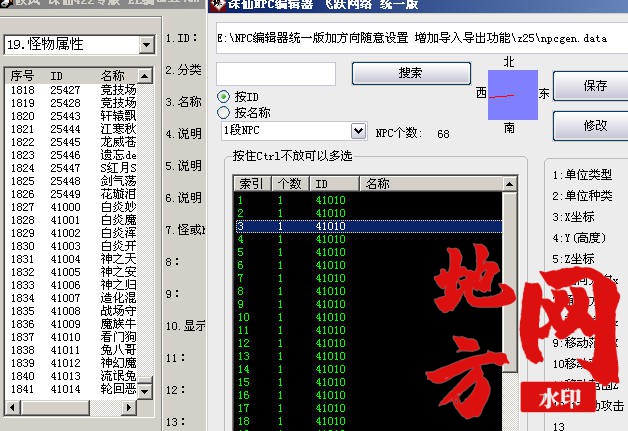Select monster row 1823 with ID 25446
The image size is (628, 431).
(73, 155)
